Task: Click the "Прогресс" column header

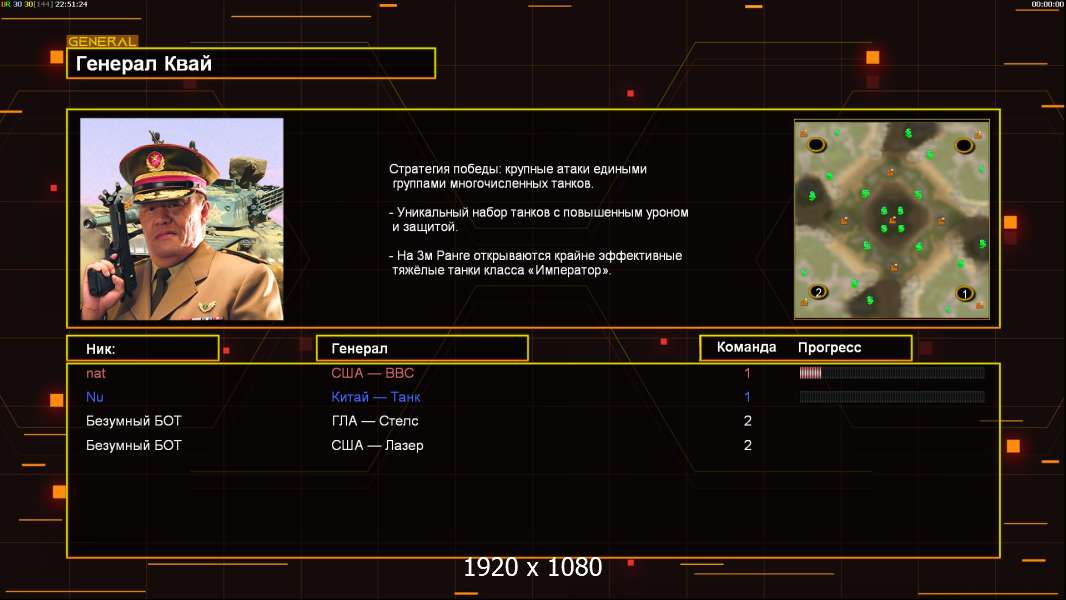Action: [829, 347]
